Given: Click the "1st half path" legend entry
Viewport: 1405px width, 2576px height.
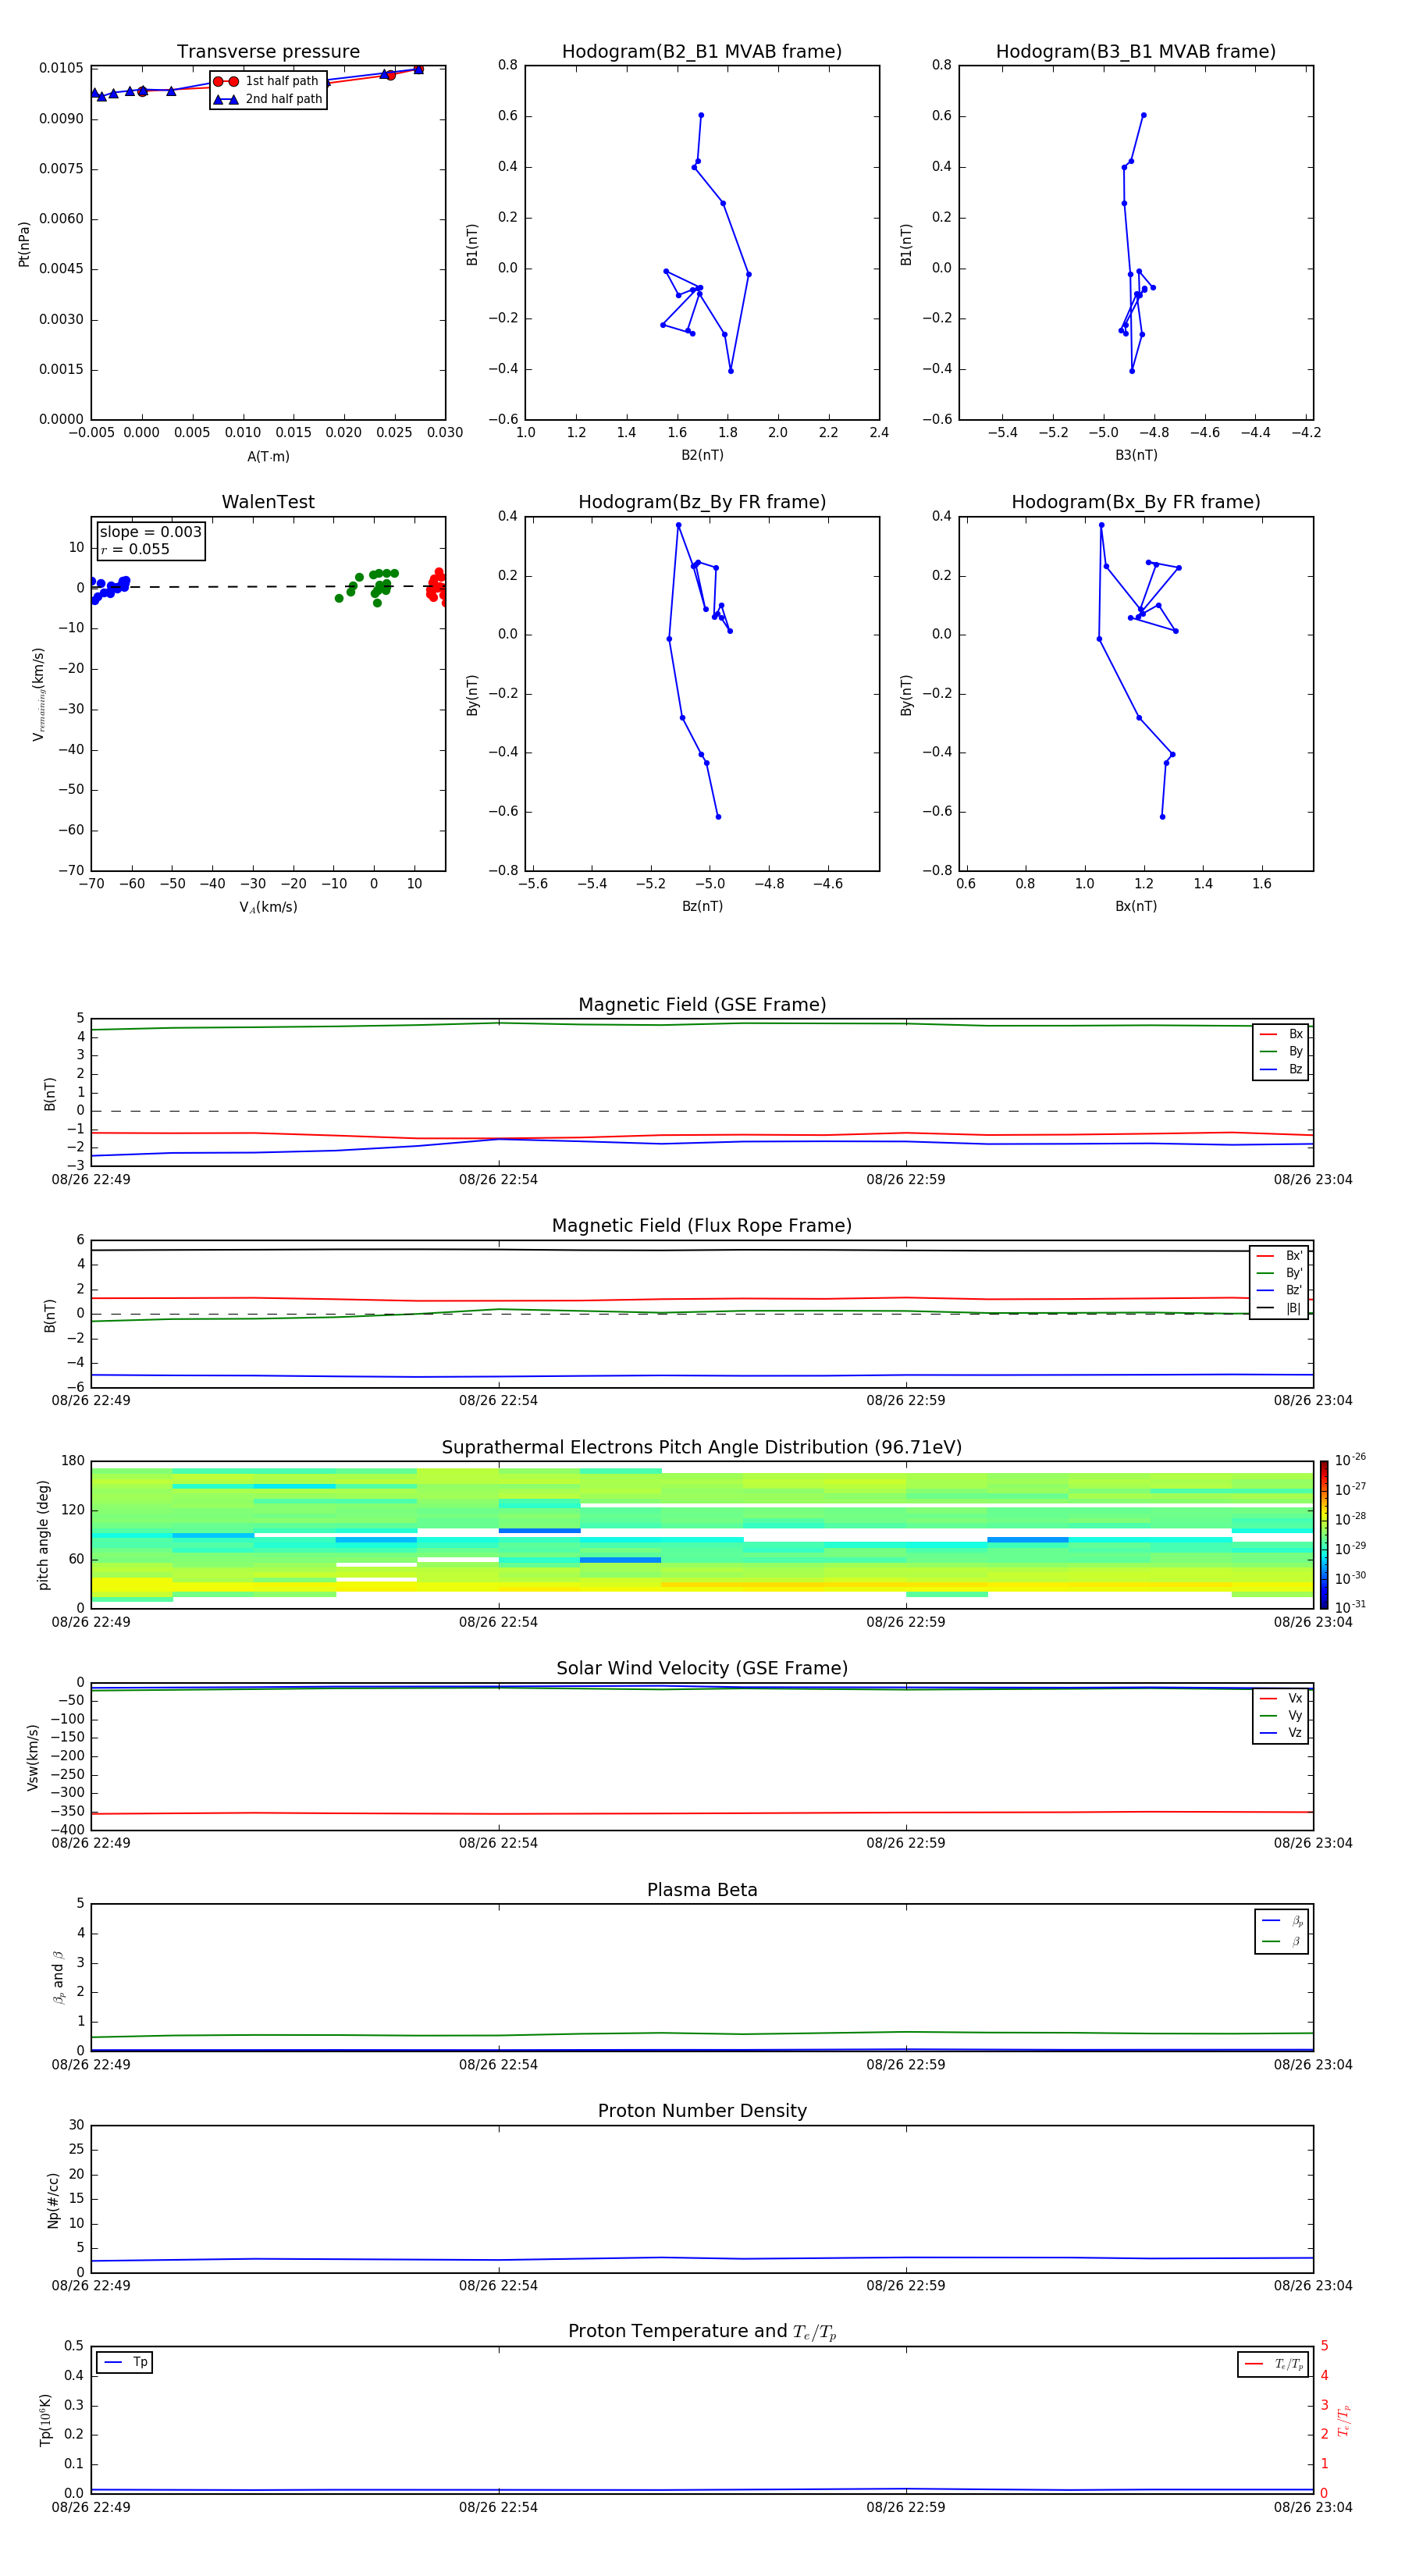Looking at the screenshot, I should [x=268, y=81].
